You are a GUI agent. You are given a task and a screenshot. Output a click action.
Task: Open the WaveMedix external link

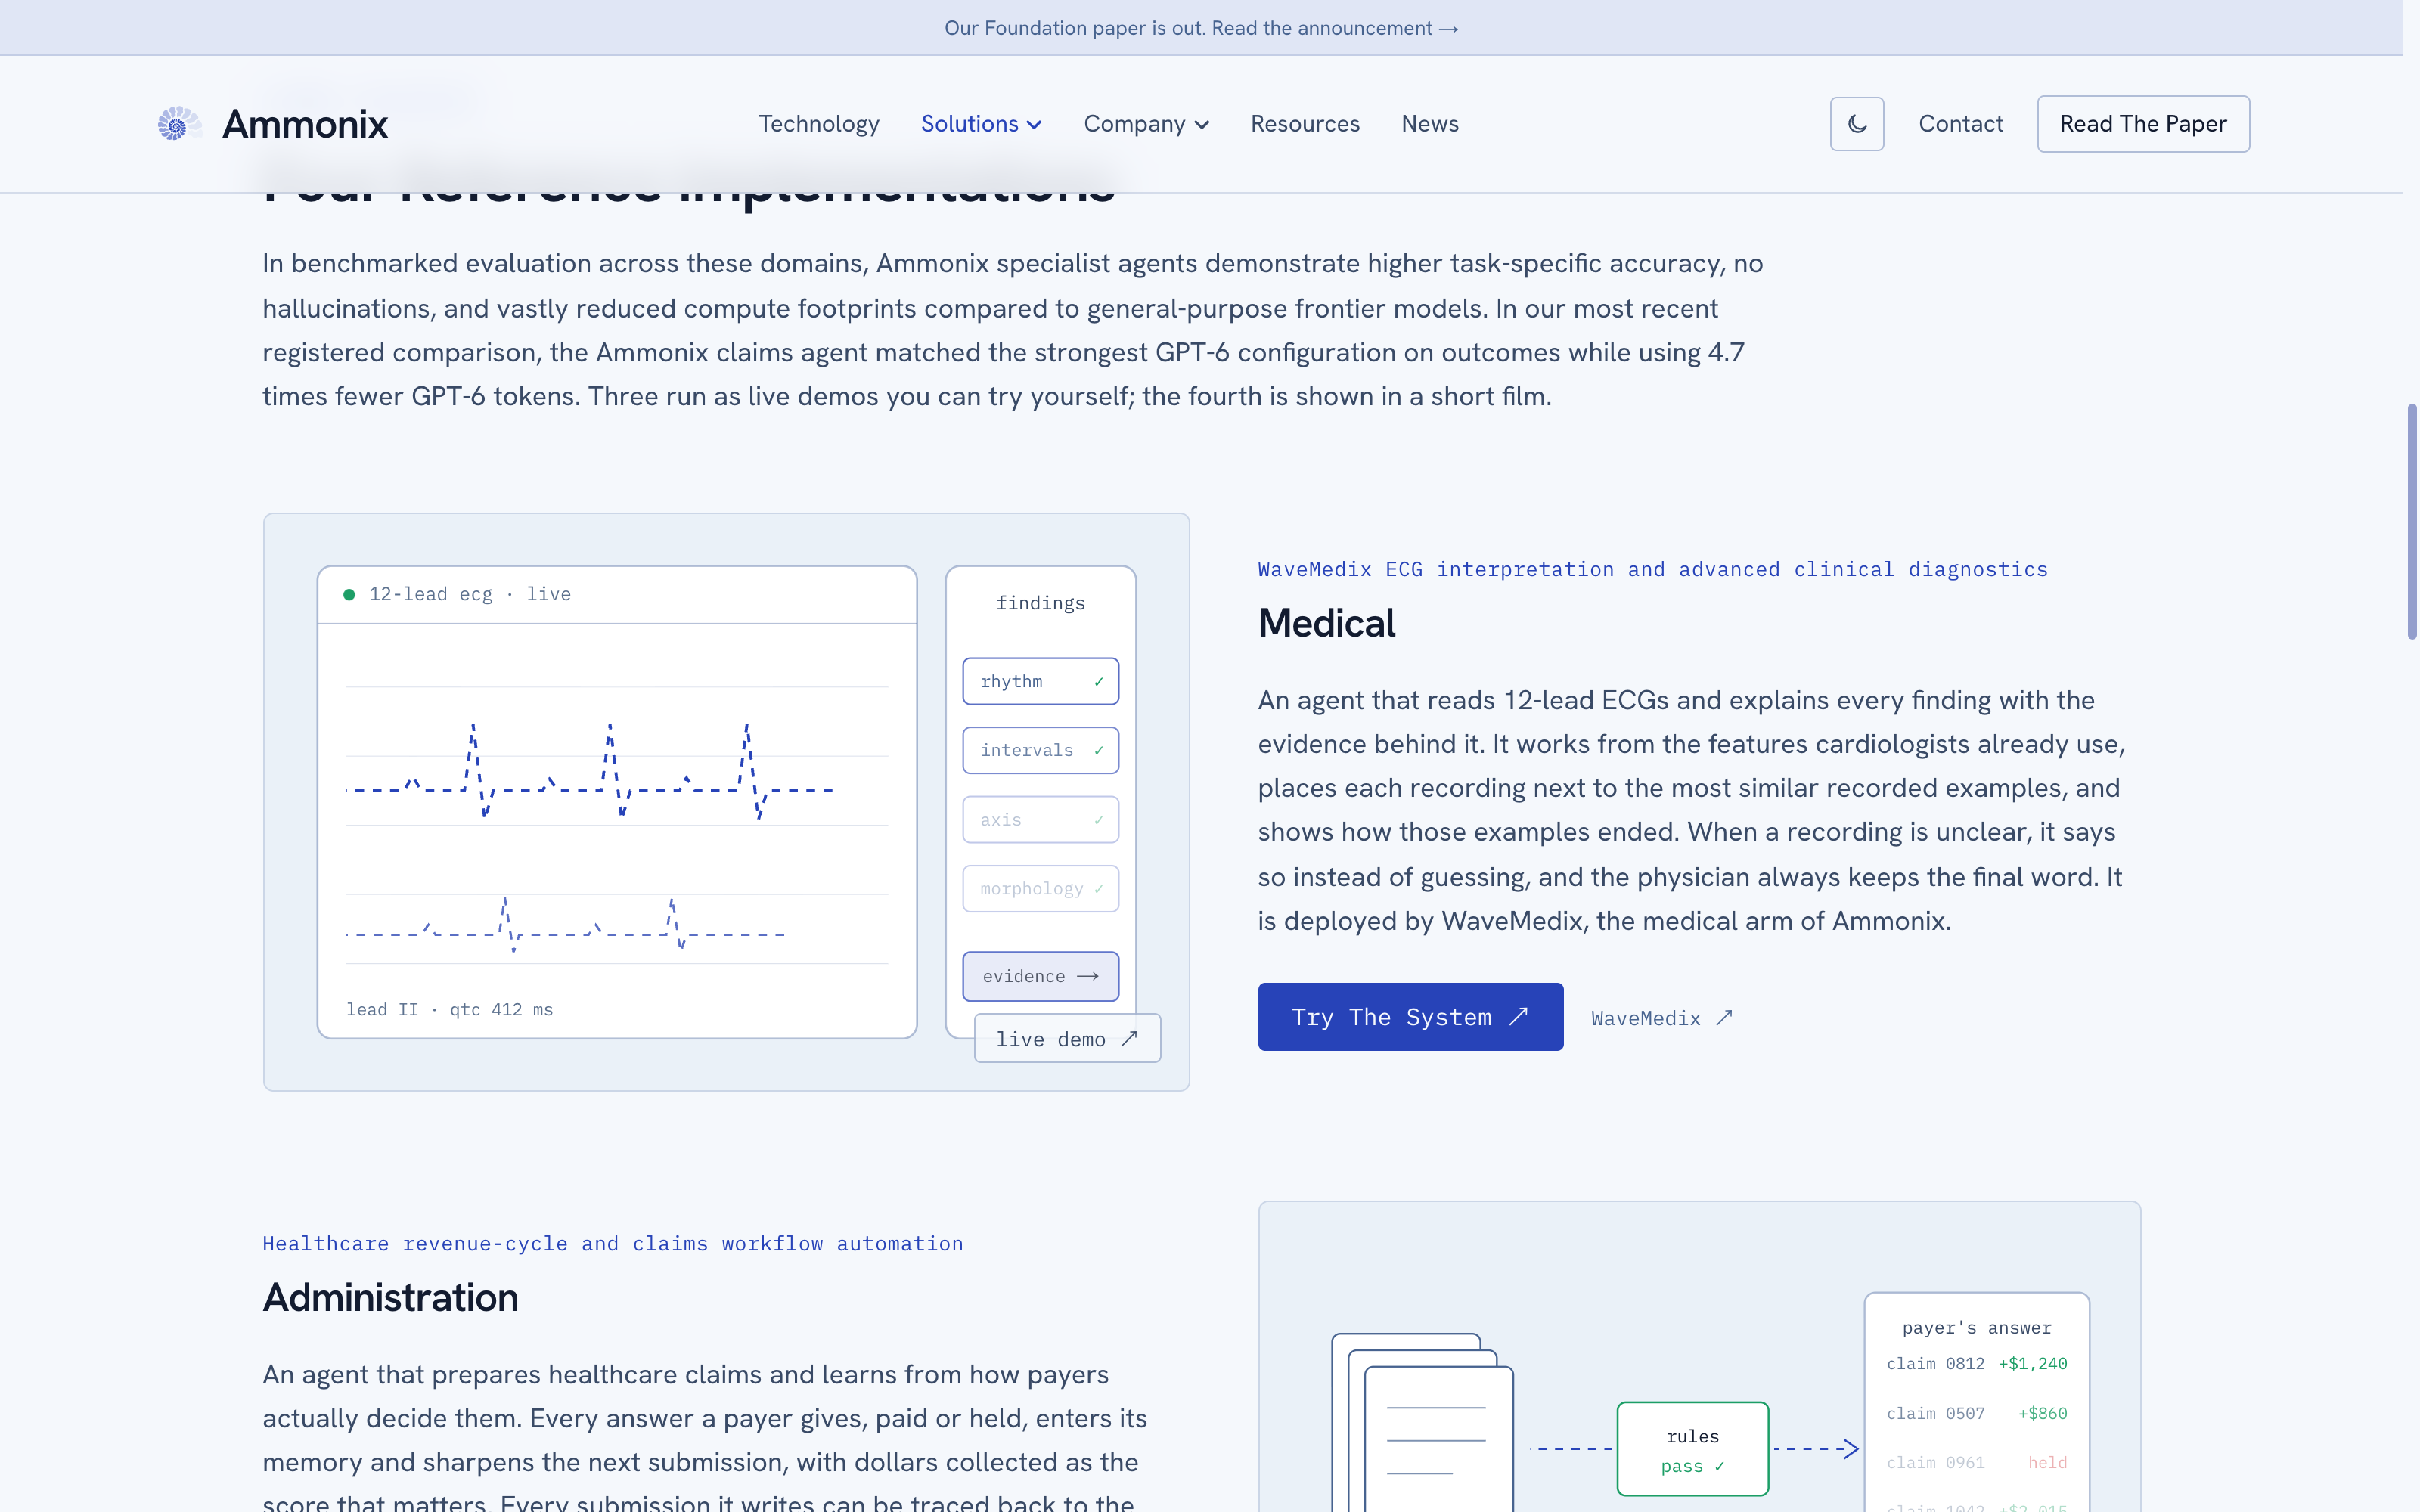pyautogui.click(x=1662, y=1018)
